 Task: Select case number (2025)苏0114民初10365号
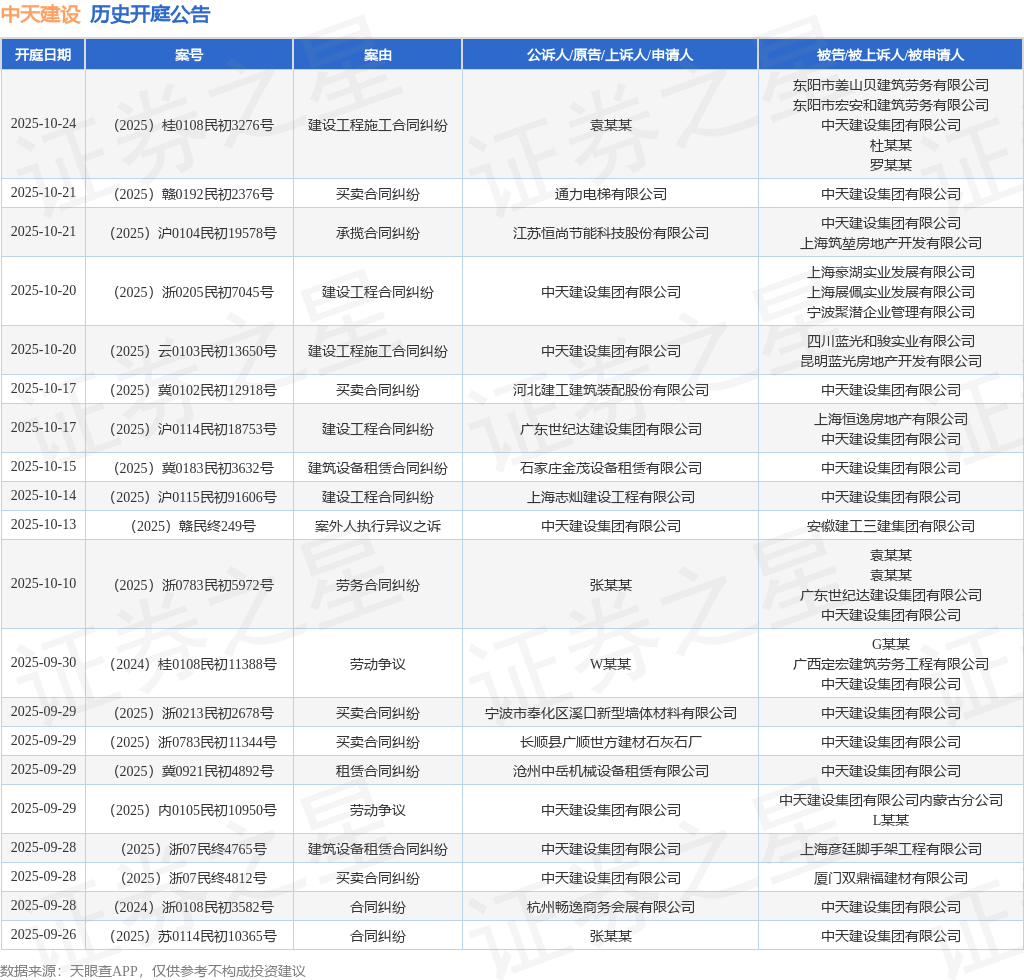coord(193,936)
